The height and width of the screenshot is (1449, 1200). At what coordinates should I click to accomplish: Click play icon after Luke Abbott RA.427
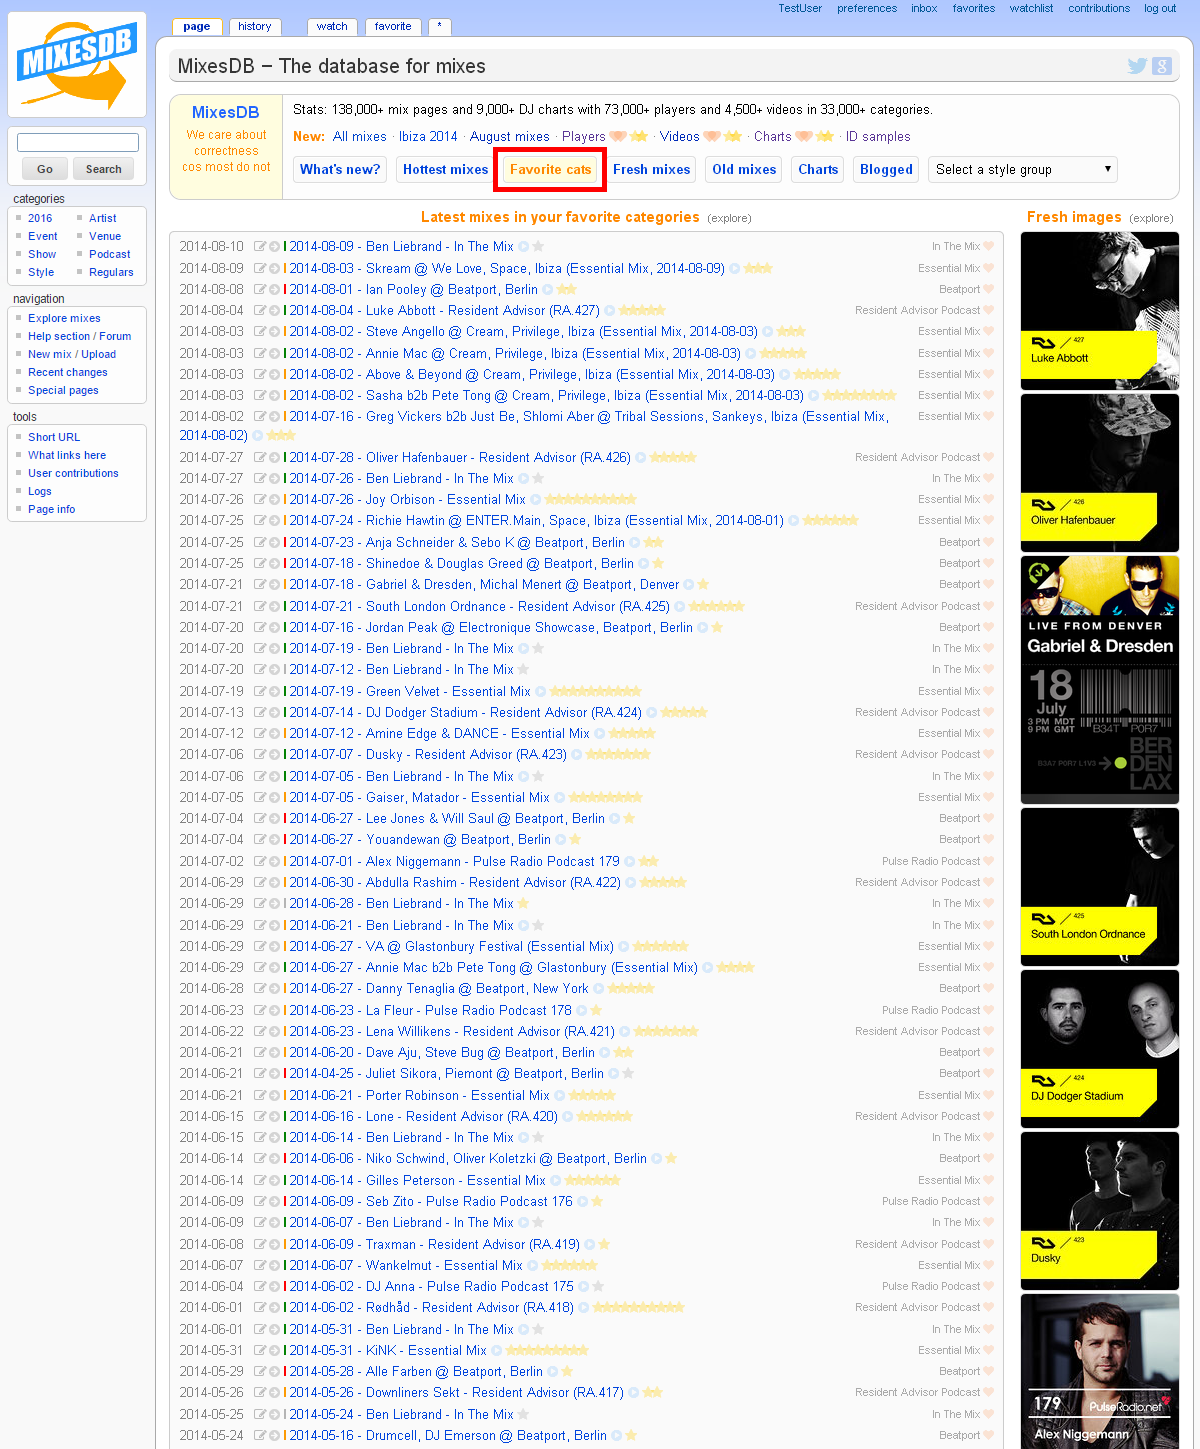[610, 311]
